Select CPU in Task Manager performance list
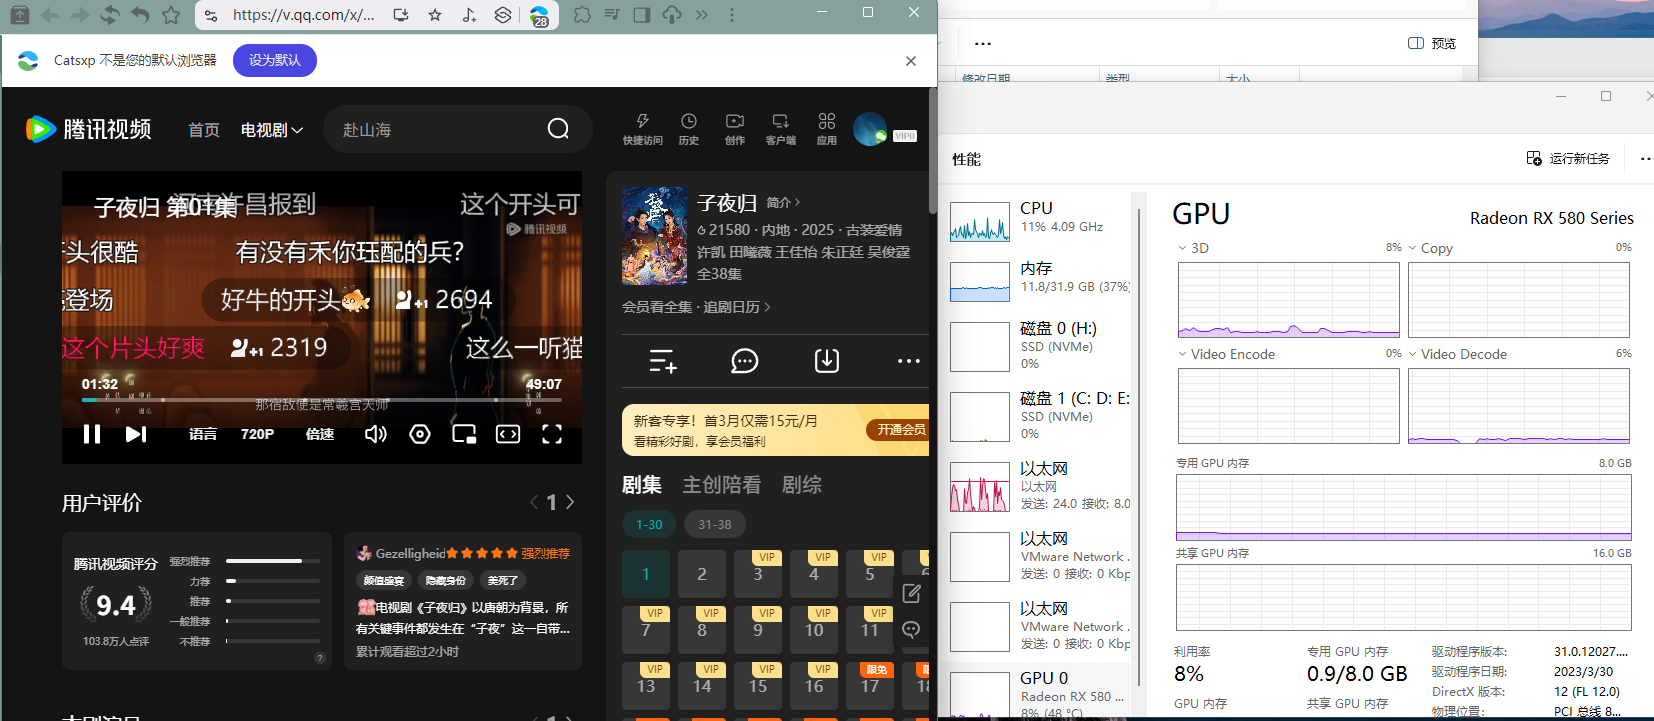Screen dimensions: 1654x721 point(1040,220)
